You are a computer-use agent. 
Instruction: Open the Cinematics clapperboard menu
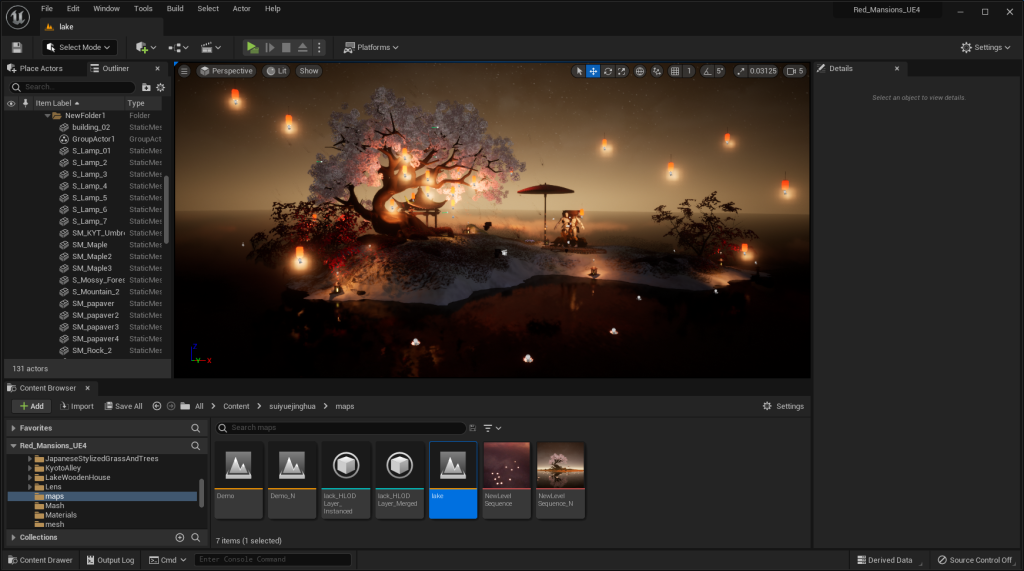tap(210, 47)
